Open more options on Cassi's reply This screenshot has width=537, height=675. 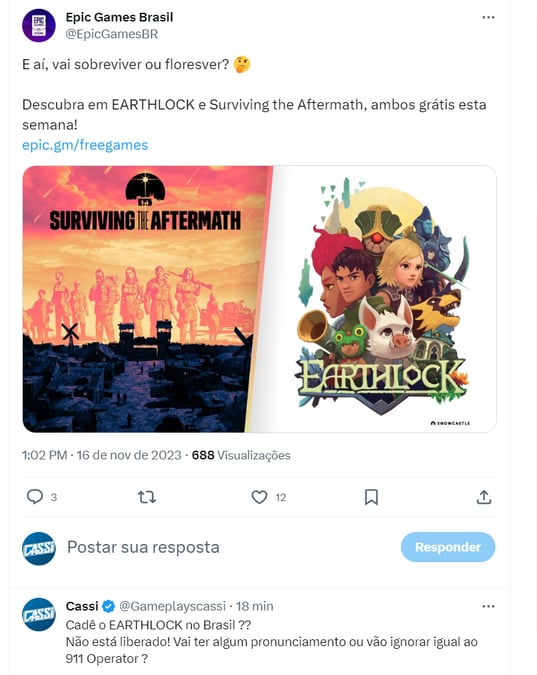[488, 606]
